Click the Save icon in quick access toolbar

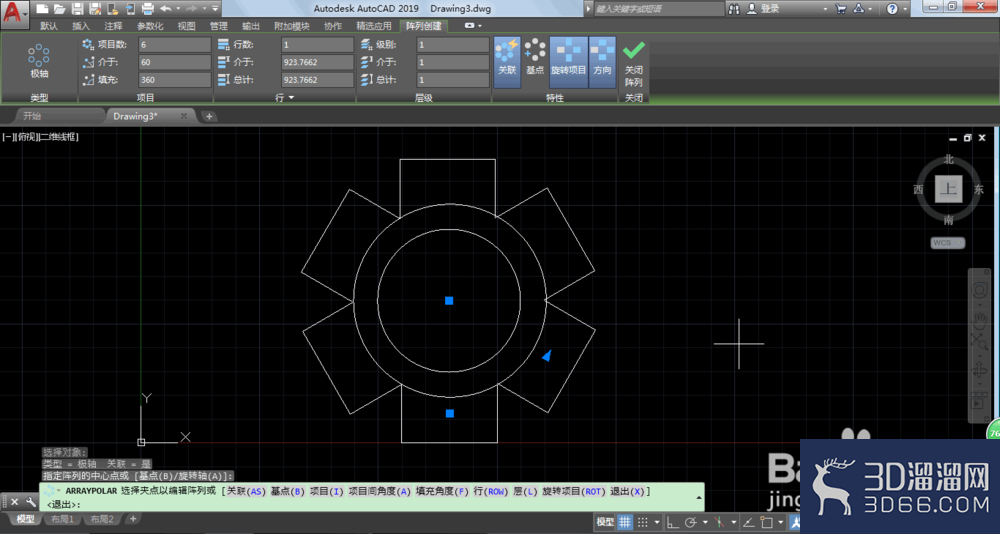77,9
